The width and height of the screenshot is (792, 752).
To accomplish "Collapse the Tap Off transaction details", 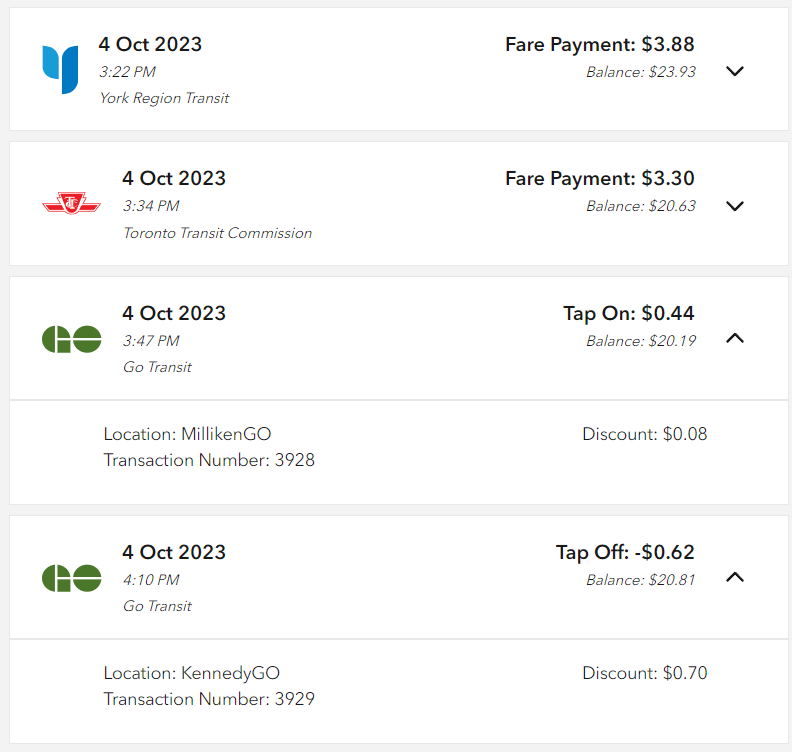I will click(735, 577).
